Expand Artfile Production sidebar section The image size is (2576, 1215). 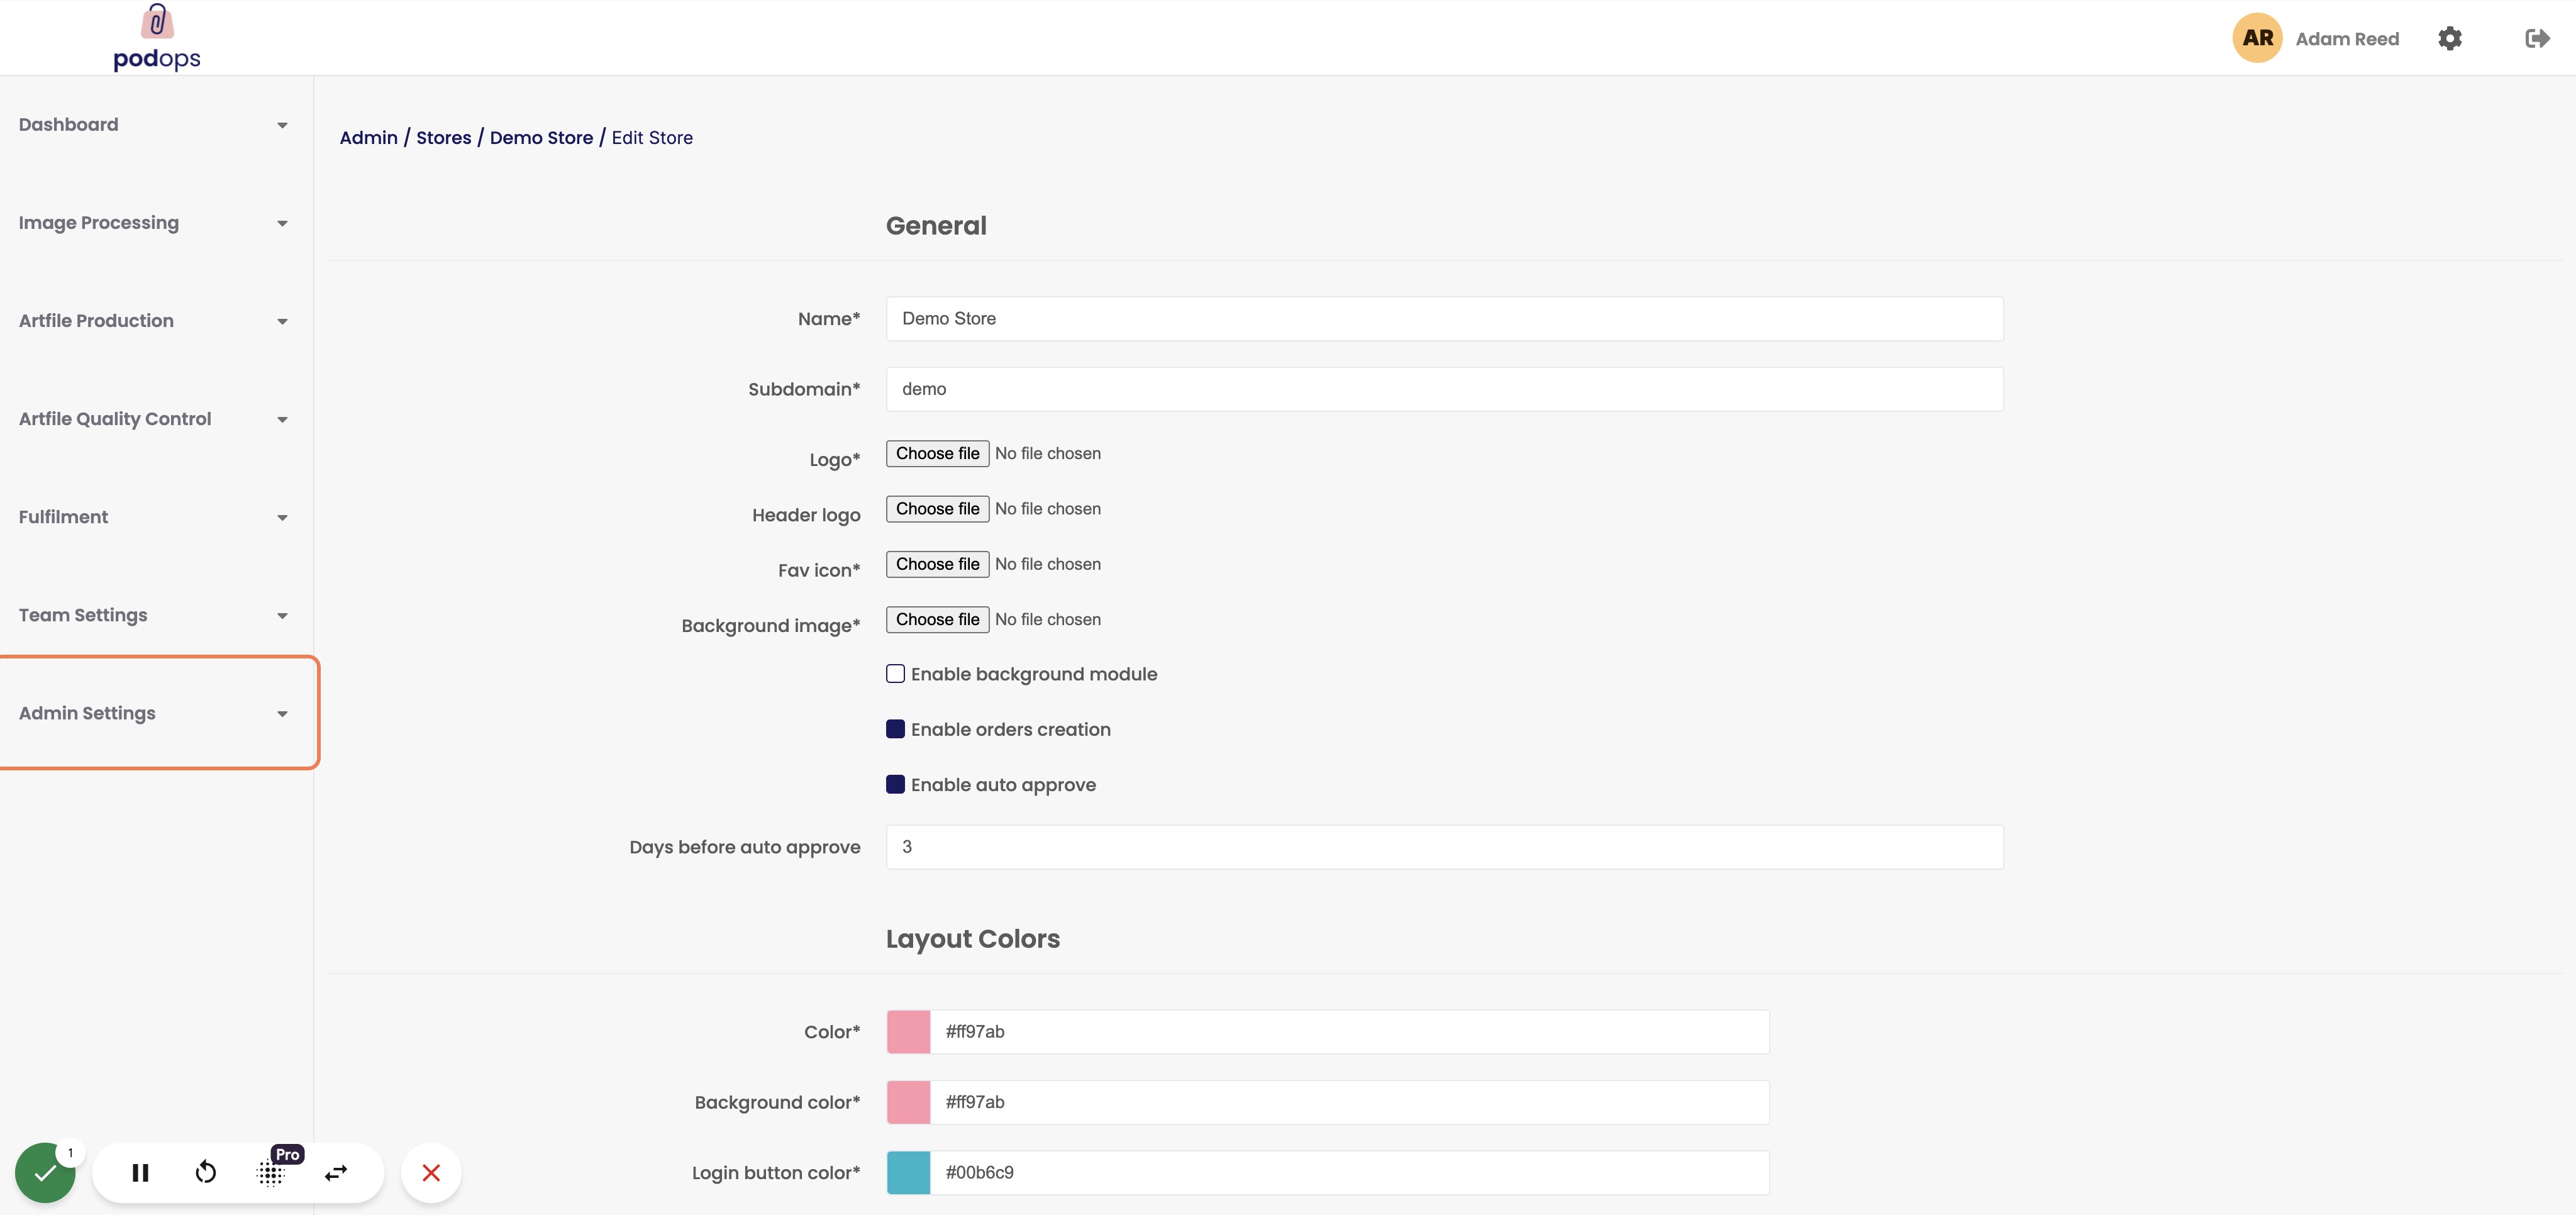tap(156, 321)
